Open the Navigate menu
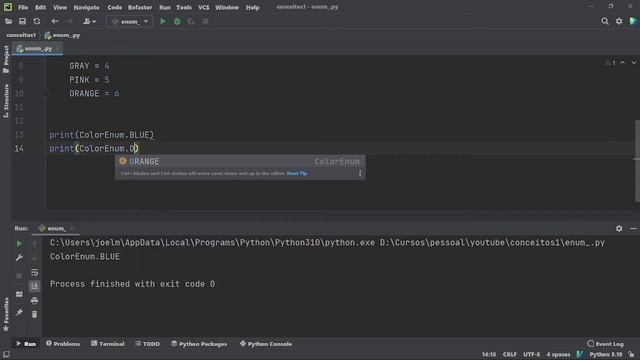Image resolution: width=640 pixels, height=360 pixels. coord(86,7)
